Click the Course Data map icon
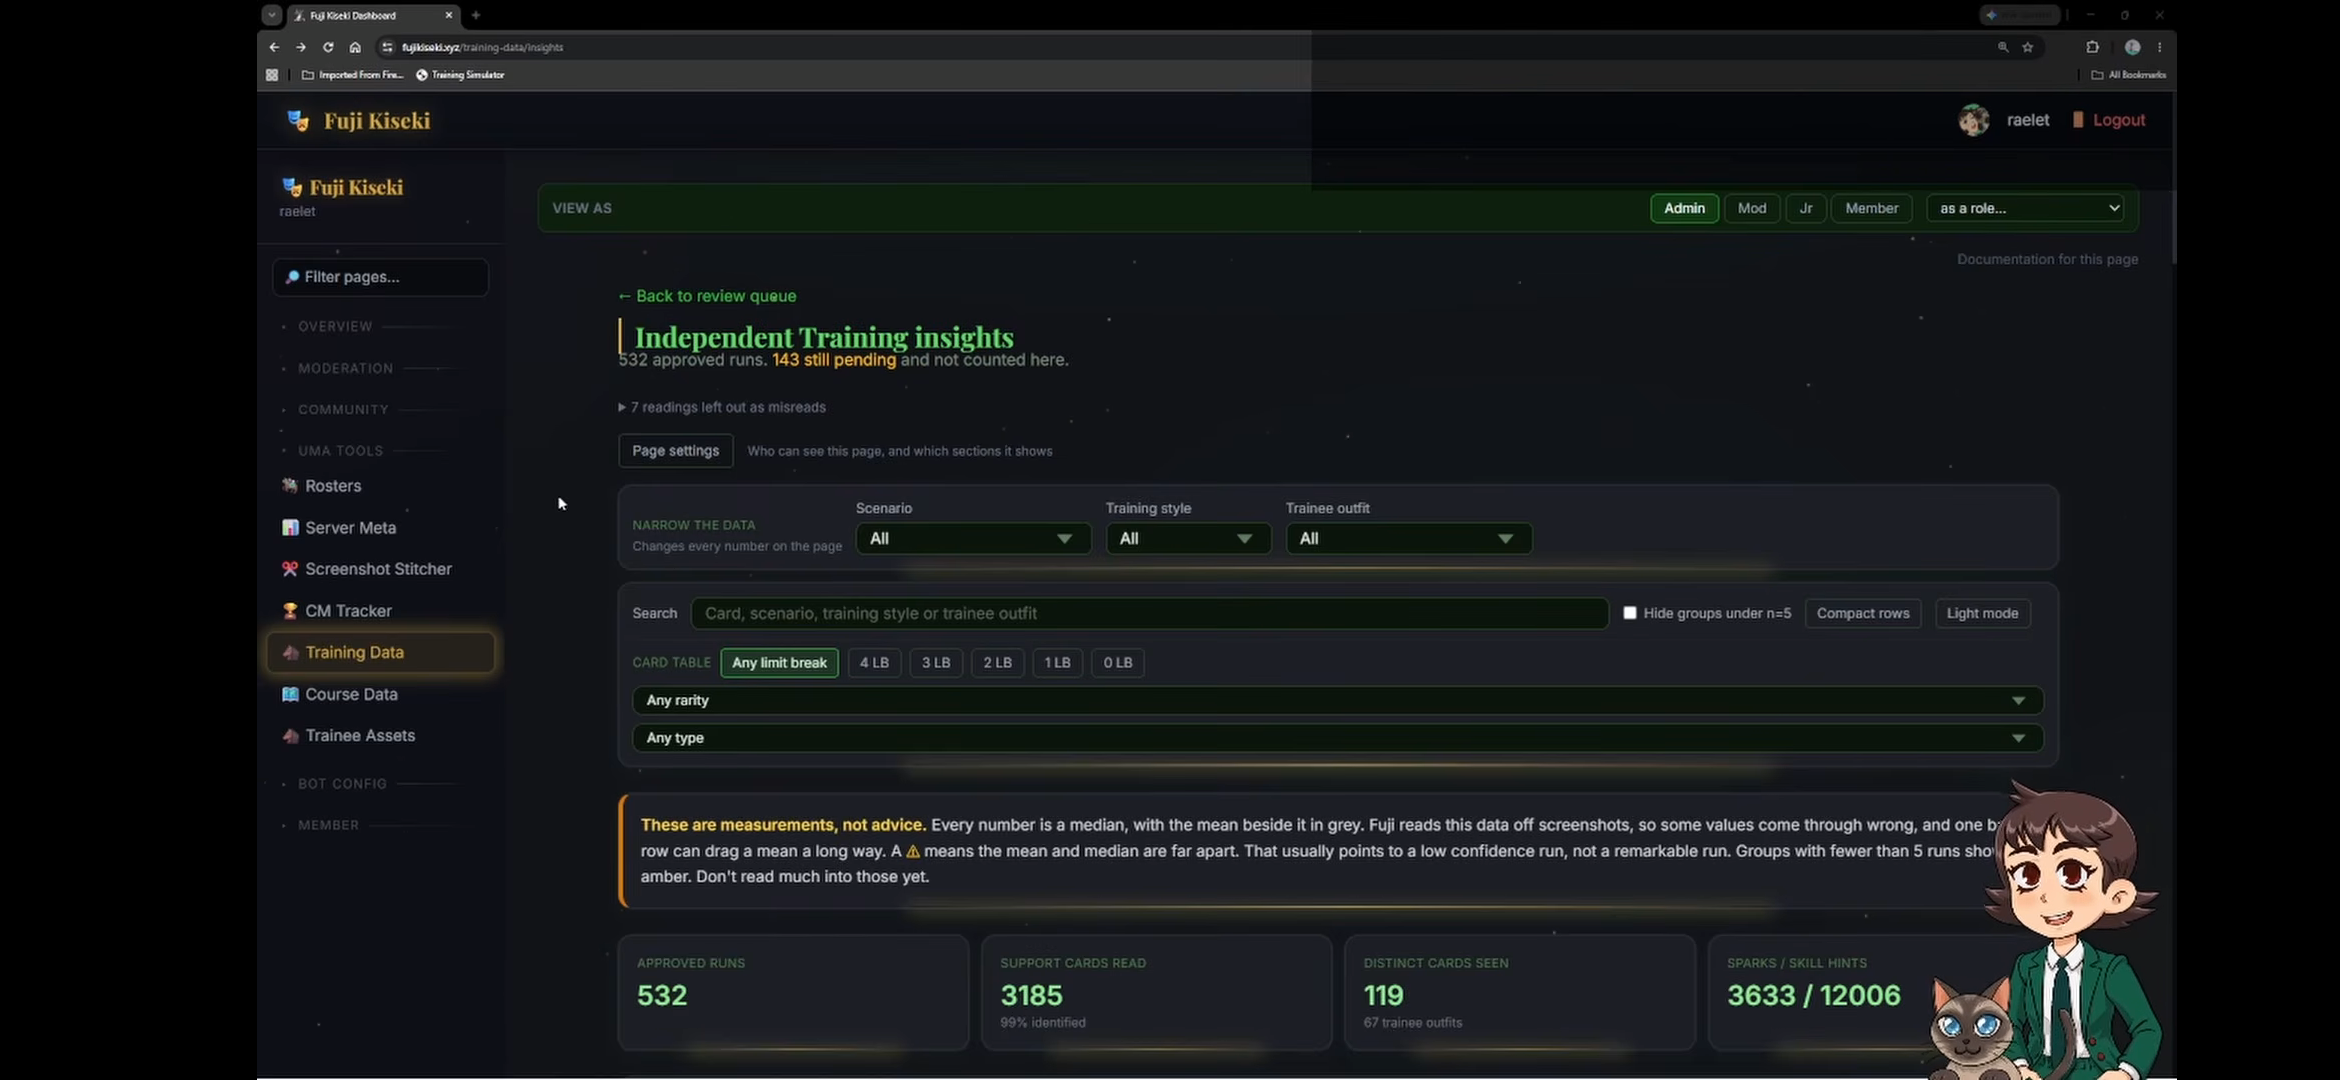Viewport: 2340px width, 1080px height. (290, 694)
